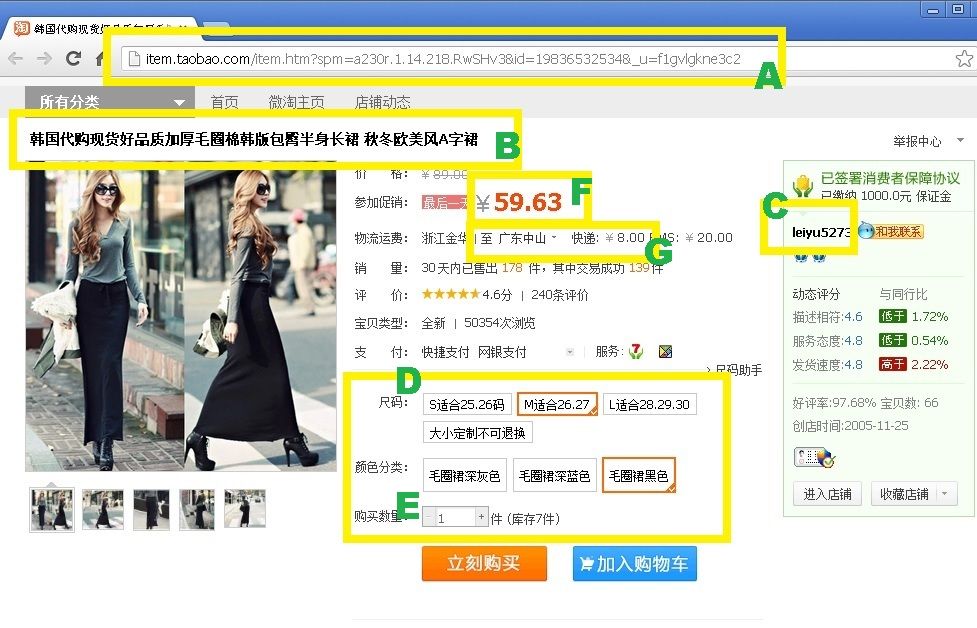This screenshot has height=628, width=977.
Task: Bookmark this page with the star icon
Action: pos(963,58)
